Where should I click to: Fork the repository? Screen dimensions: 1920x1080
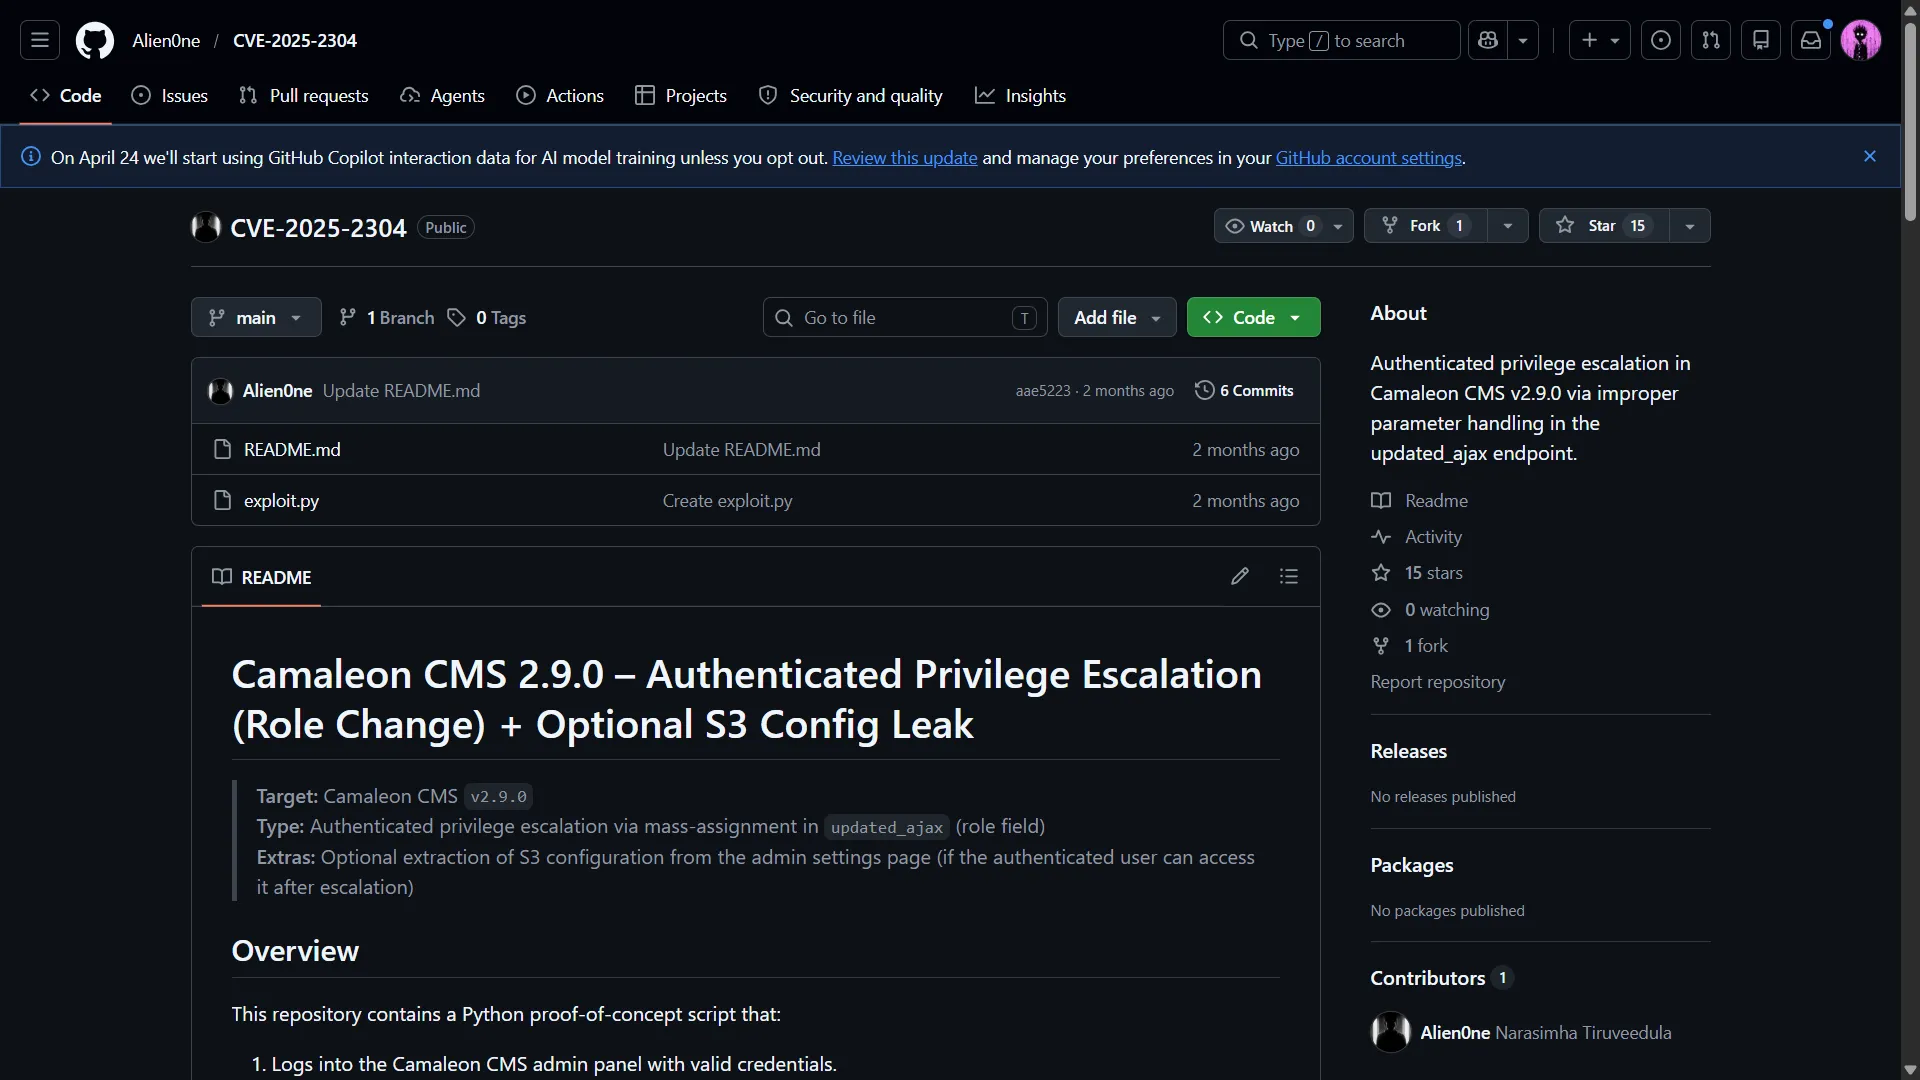1426,225
